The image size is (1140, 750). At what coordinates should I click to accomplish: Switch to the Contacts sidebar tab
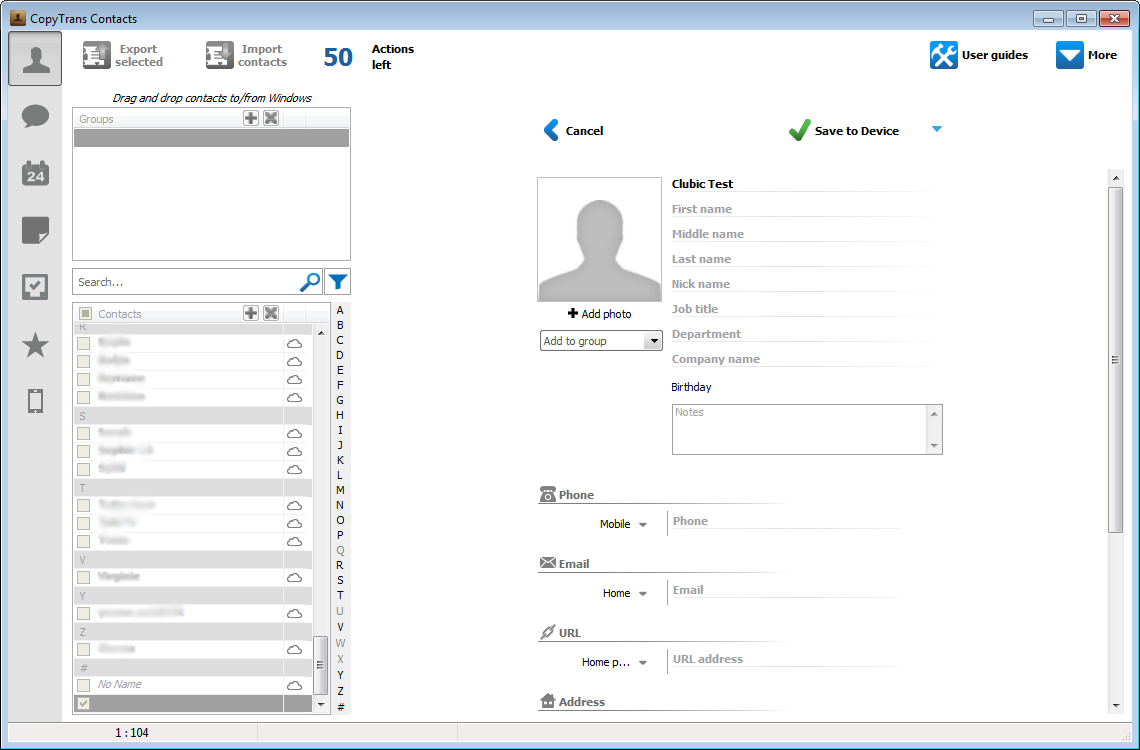click(35, 58)
